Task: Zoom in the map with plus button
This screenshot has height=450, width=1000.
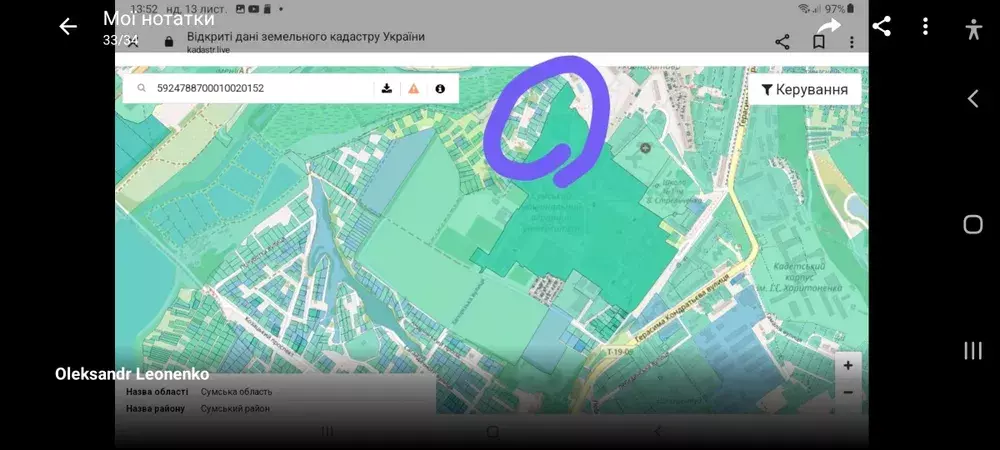Action: [x=847, y=366]
